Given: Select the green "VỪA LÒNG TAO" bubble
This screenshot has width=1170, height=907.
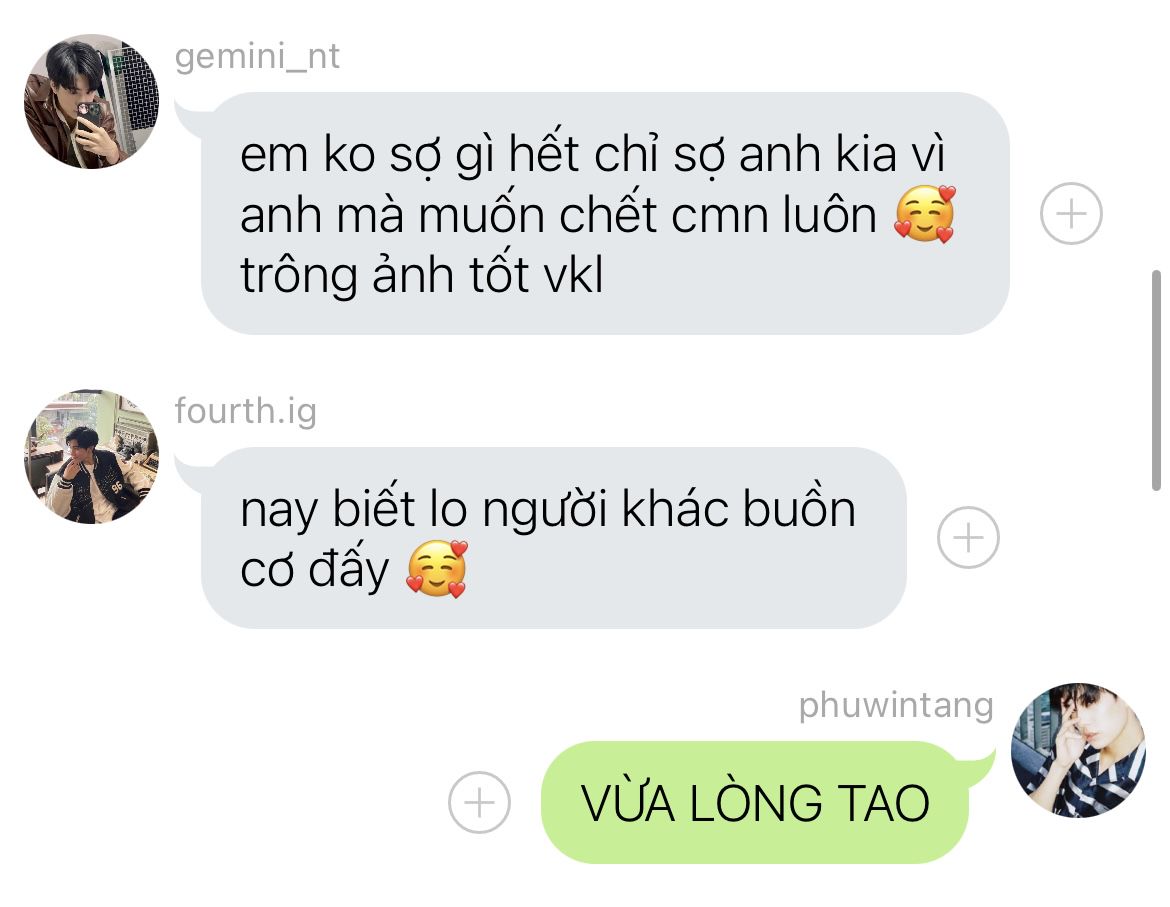Looking at the screenshot, I should click(755, 803).
